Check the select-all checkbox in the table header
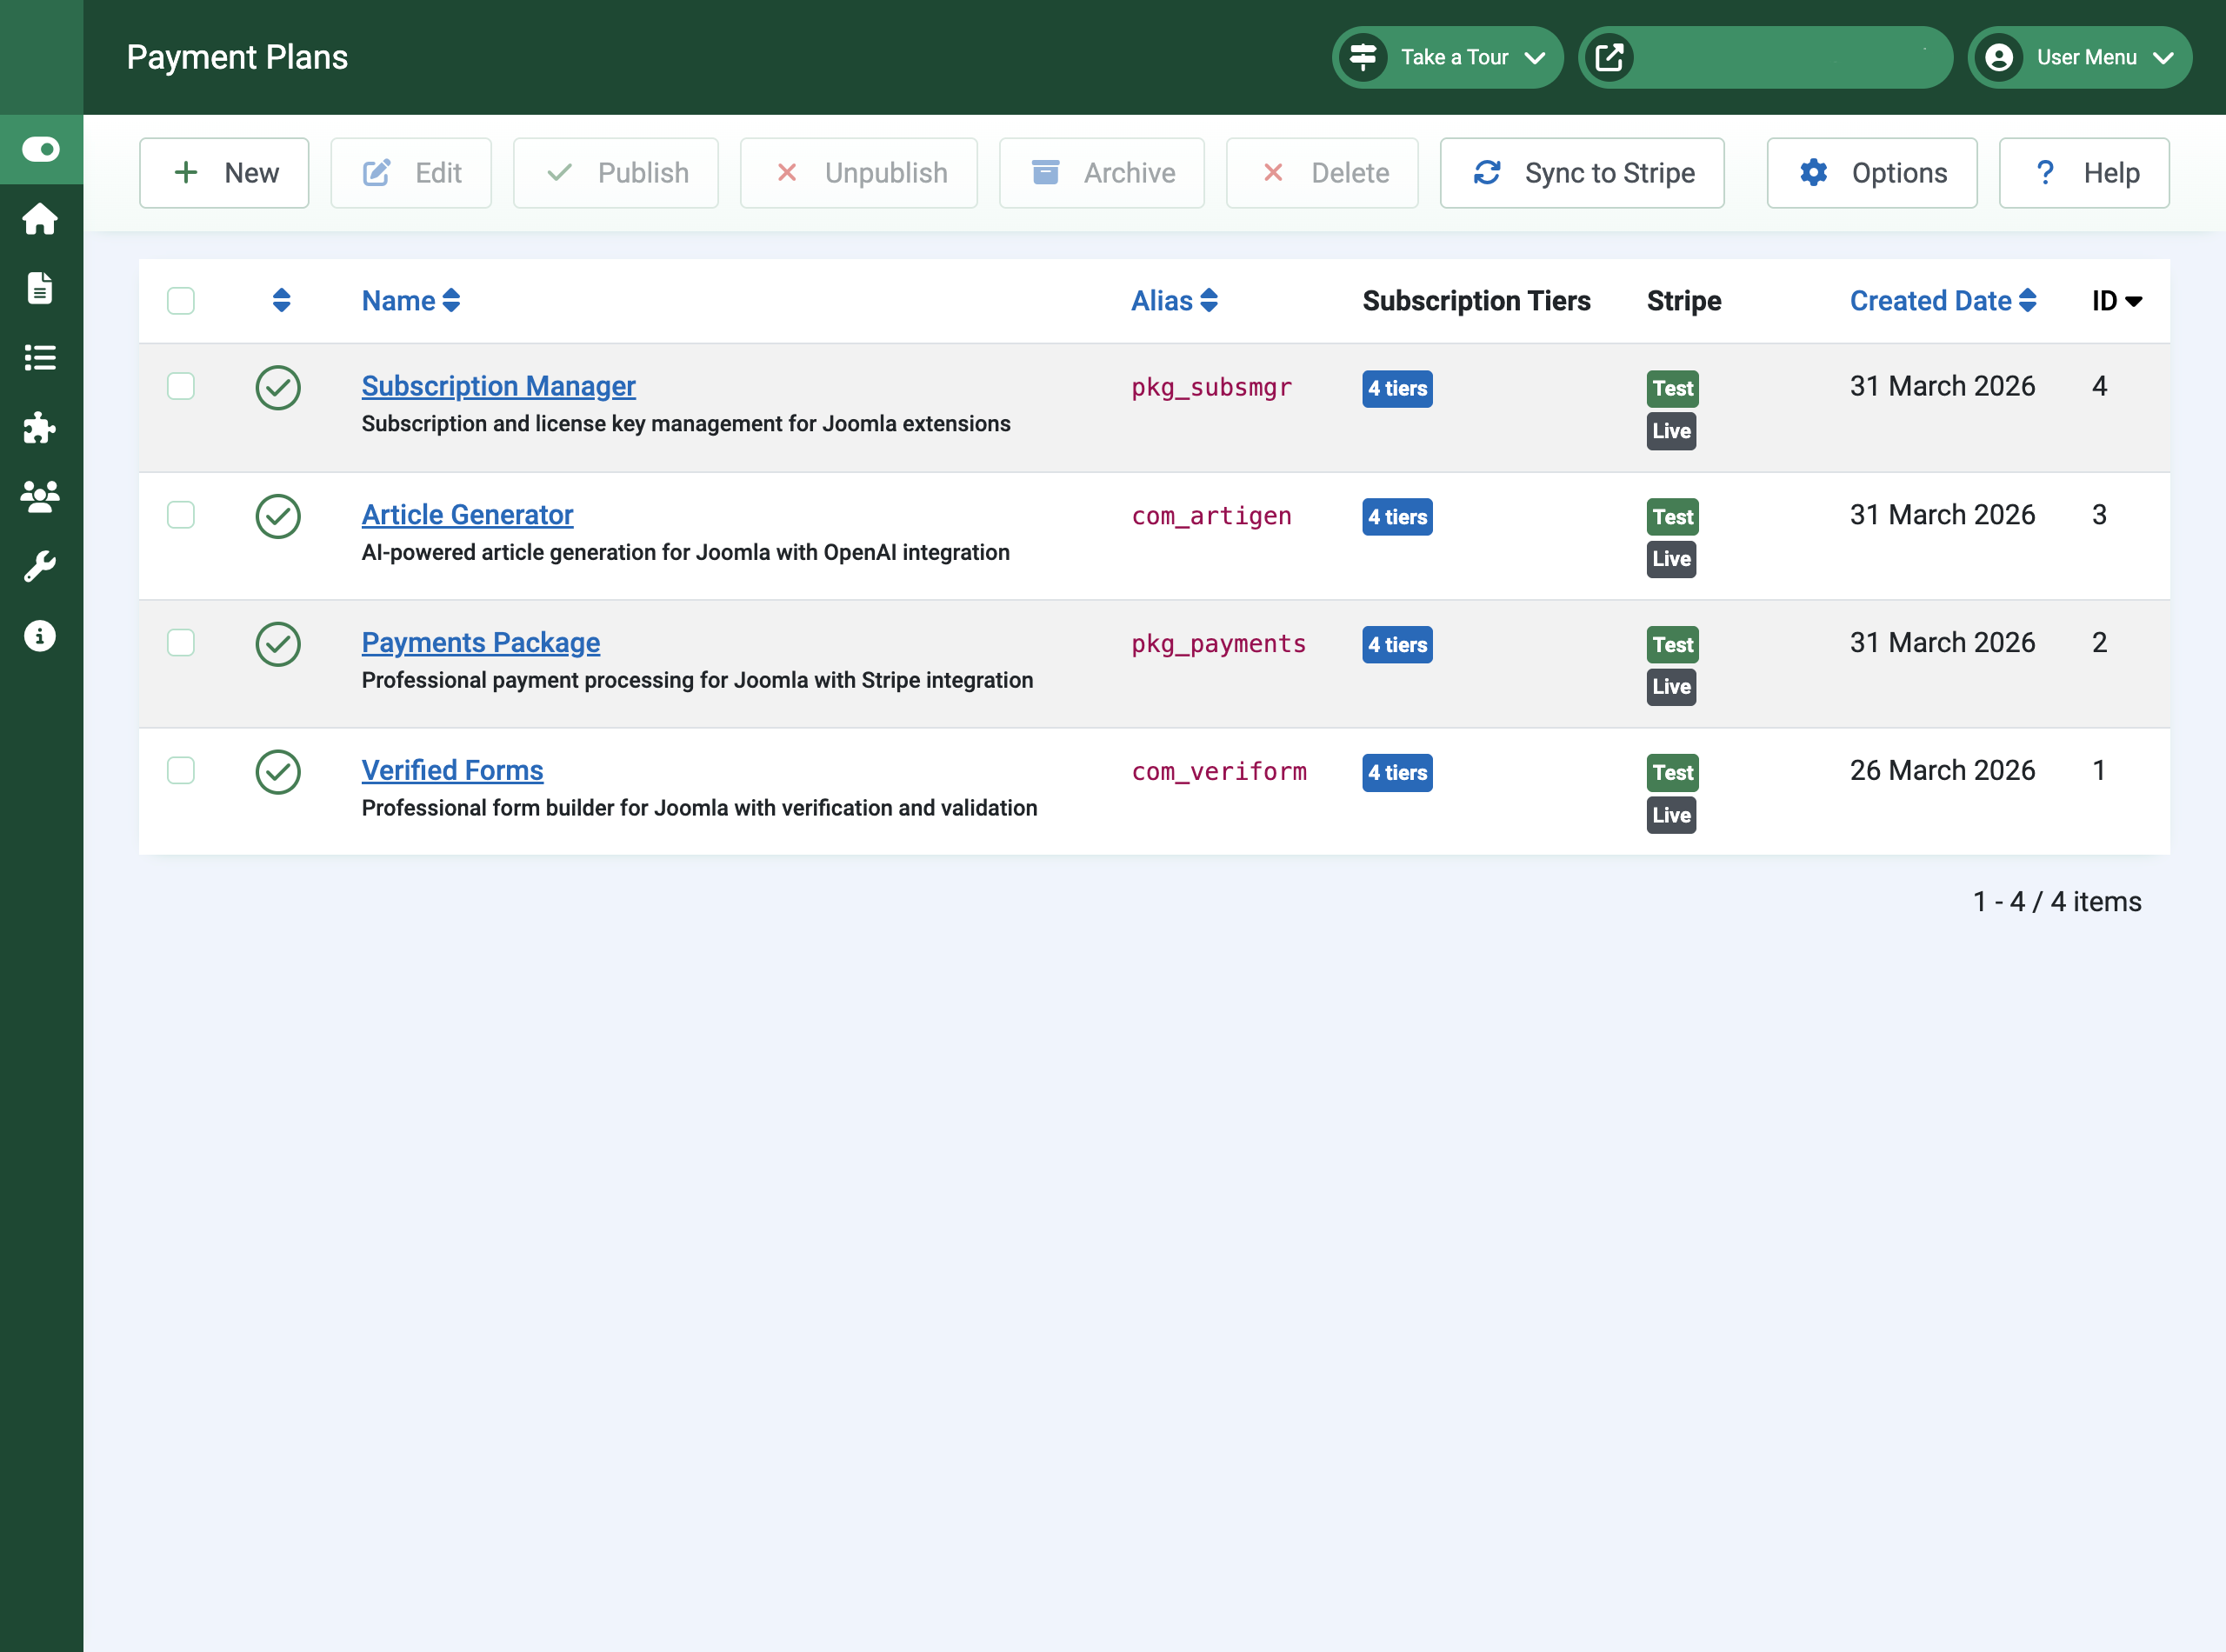The width and height of the screenshot is (2226, 1652). (x=181, y=300)
